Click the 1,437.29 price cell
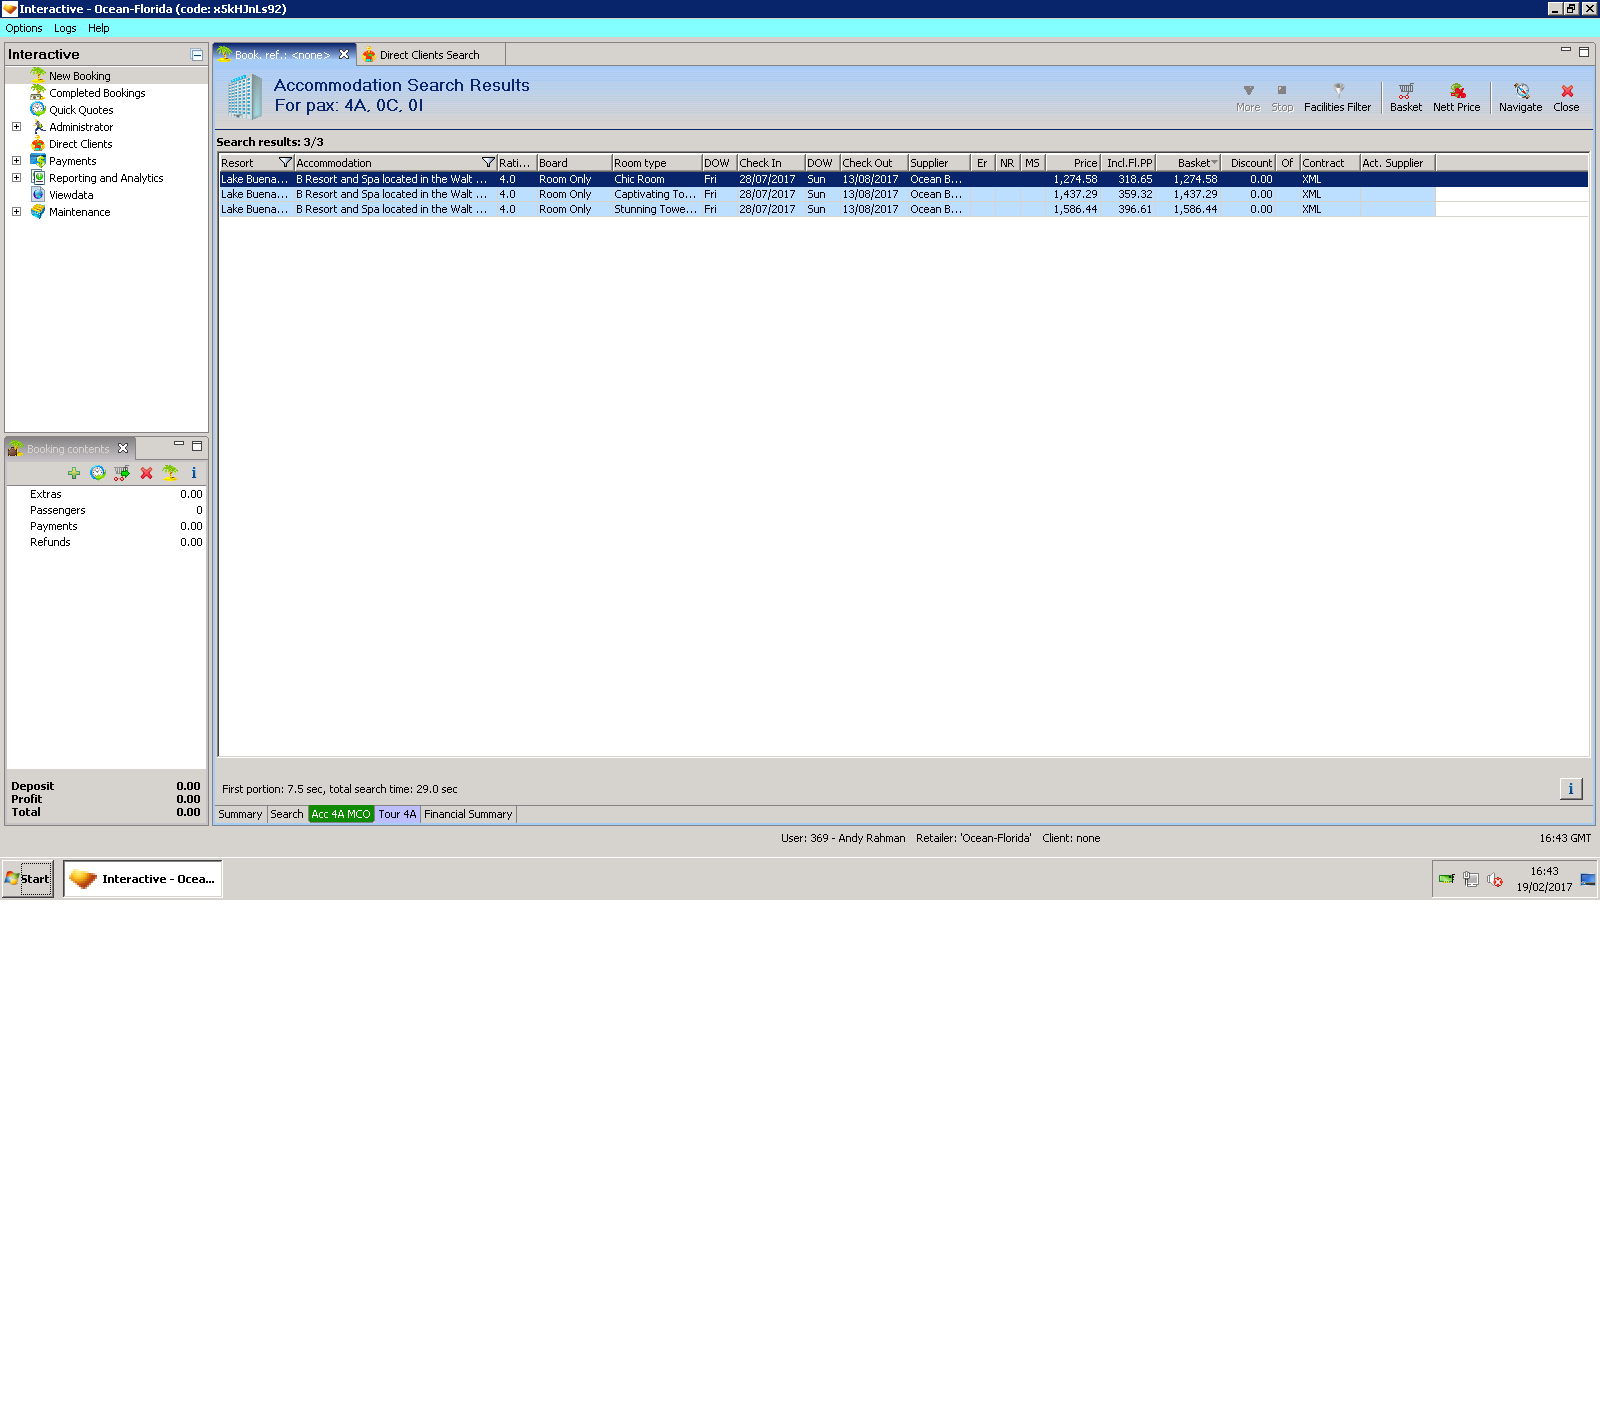 (x=1074, y=194)
